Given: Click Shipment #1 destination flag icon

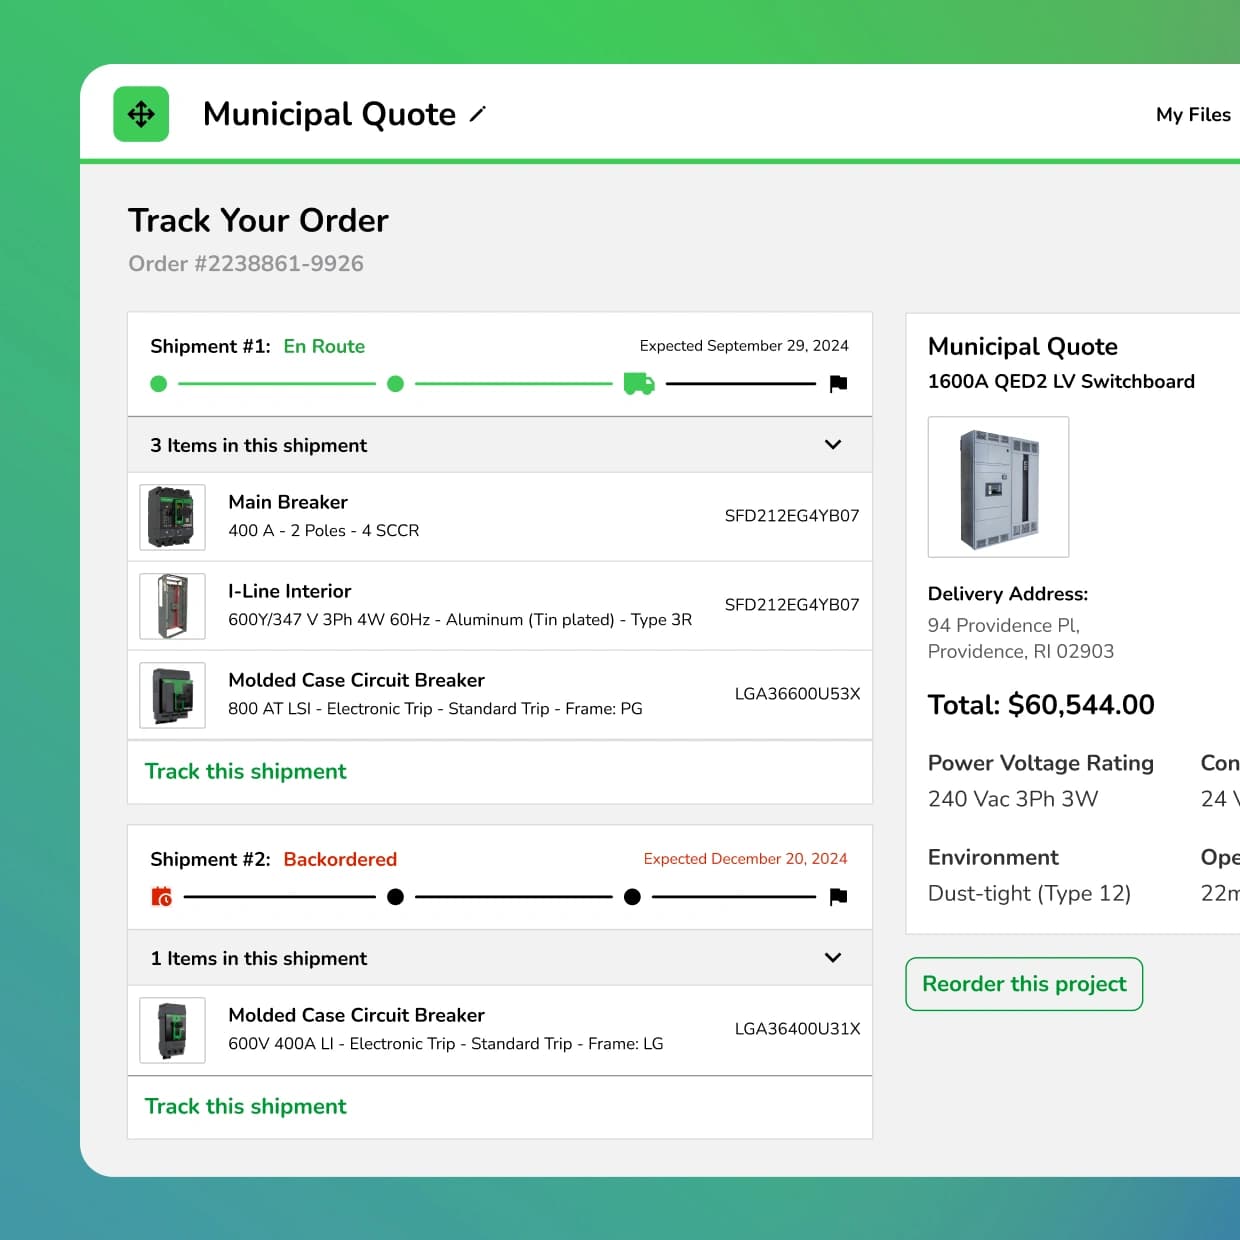Looking at the screenshot, I should coord(839,383).
